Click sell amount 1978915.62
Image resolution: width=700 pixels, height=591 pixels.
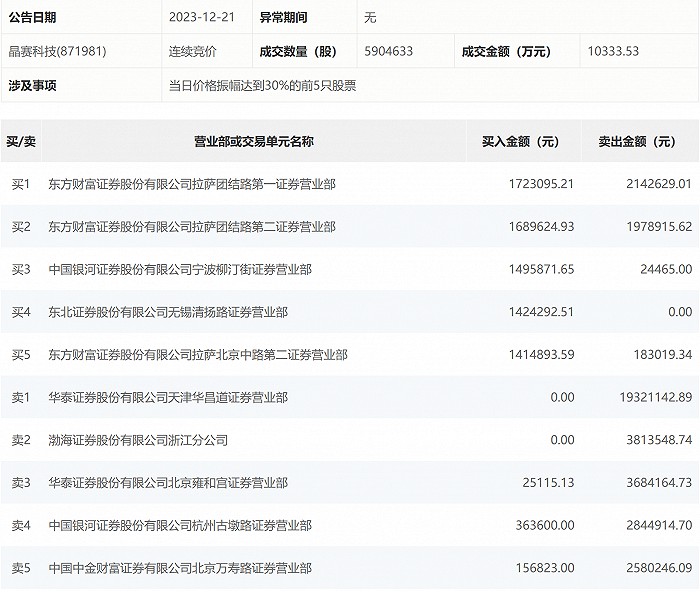(659, 227)
